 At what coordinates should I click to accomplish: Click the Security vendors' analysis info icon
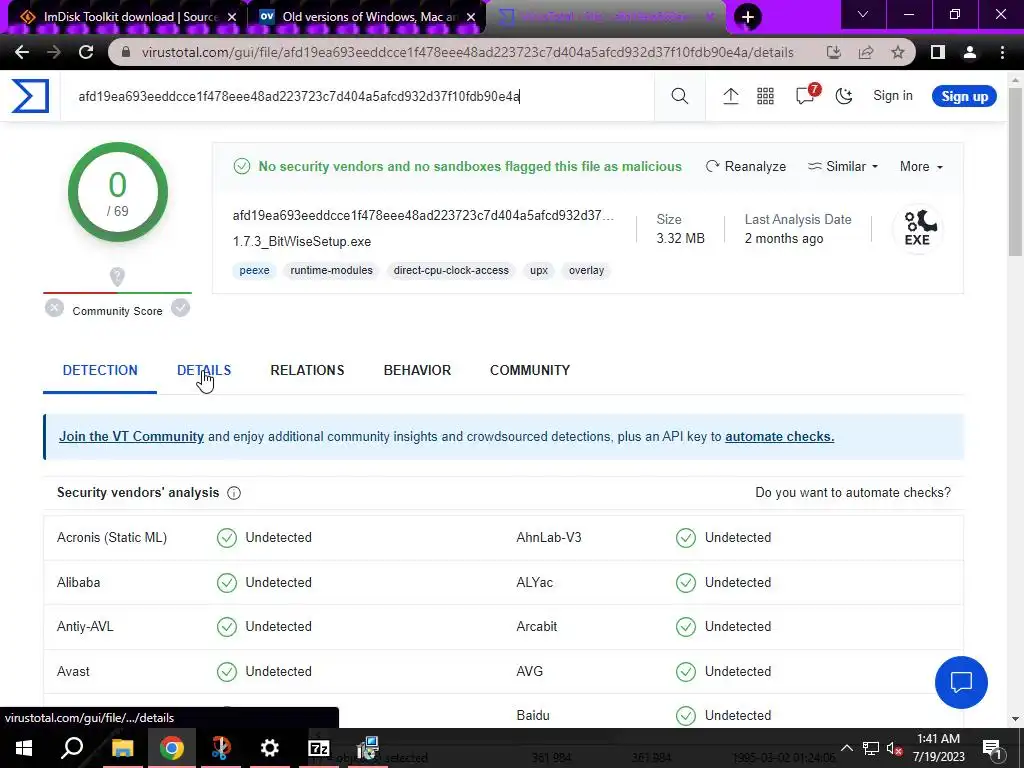(x=234, y=493)
